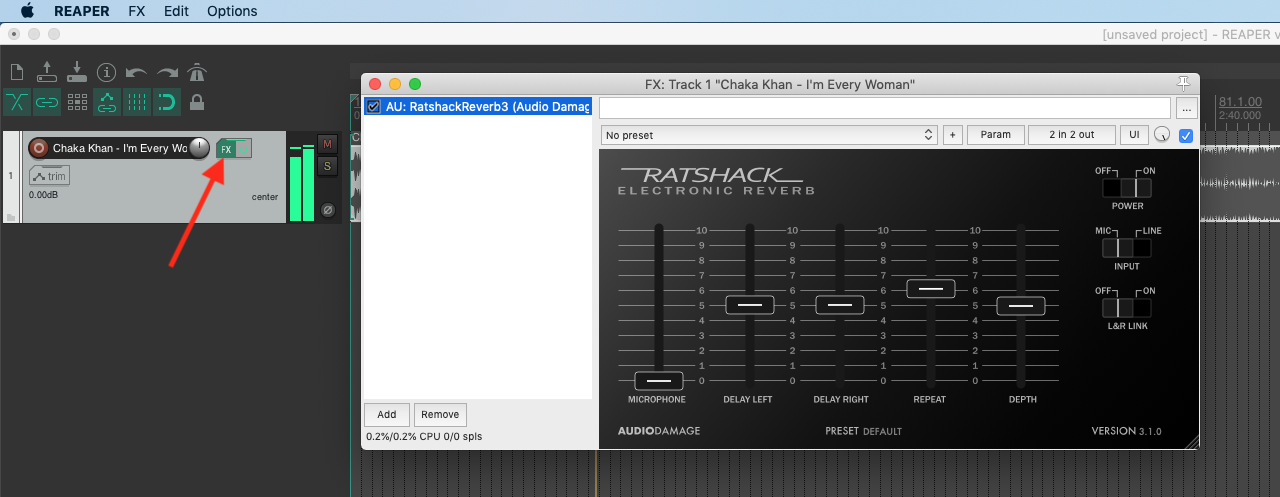Click the '0.00dB' volume readout
This screenshot has height=497, width=1280.
click(x=45, y=195)
